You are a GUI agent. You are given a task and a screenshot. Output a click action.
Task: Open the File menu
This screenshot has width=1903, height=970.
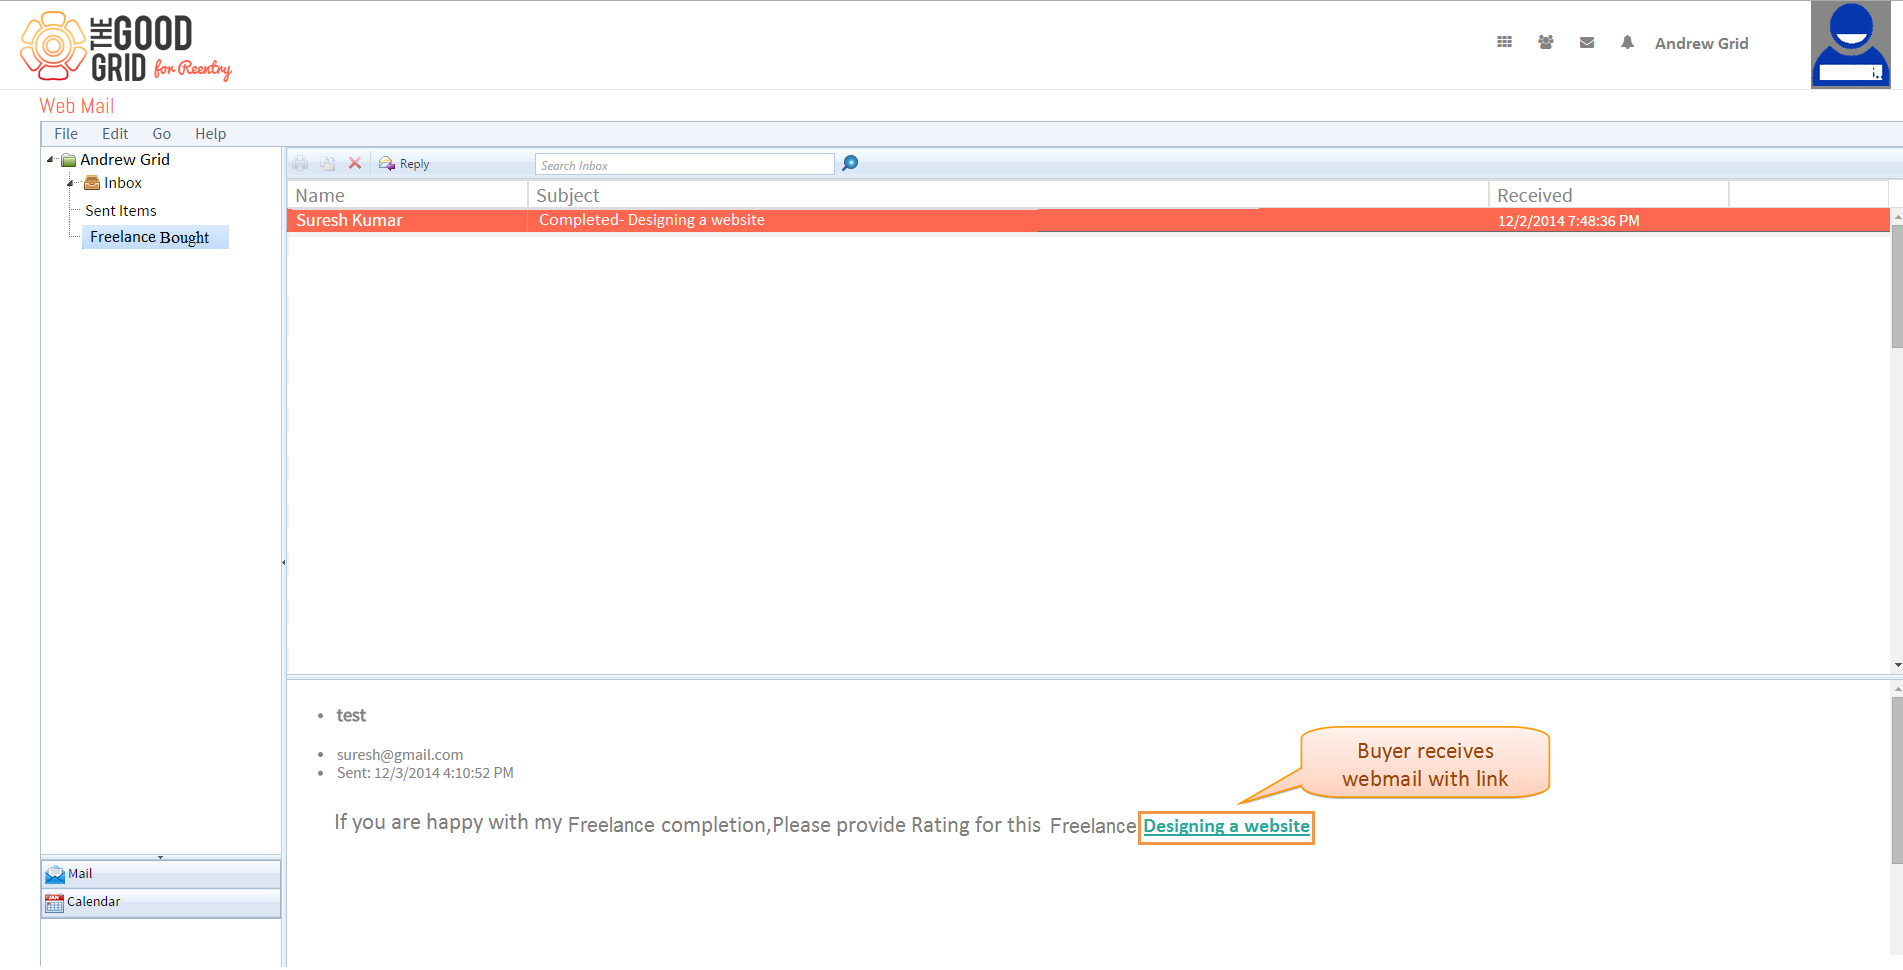tap(66, 134)
